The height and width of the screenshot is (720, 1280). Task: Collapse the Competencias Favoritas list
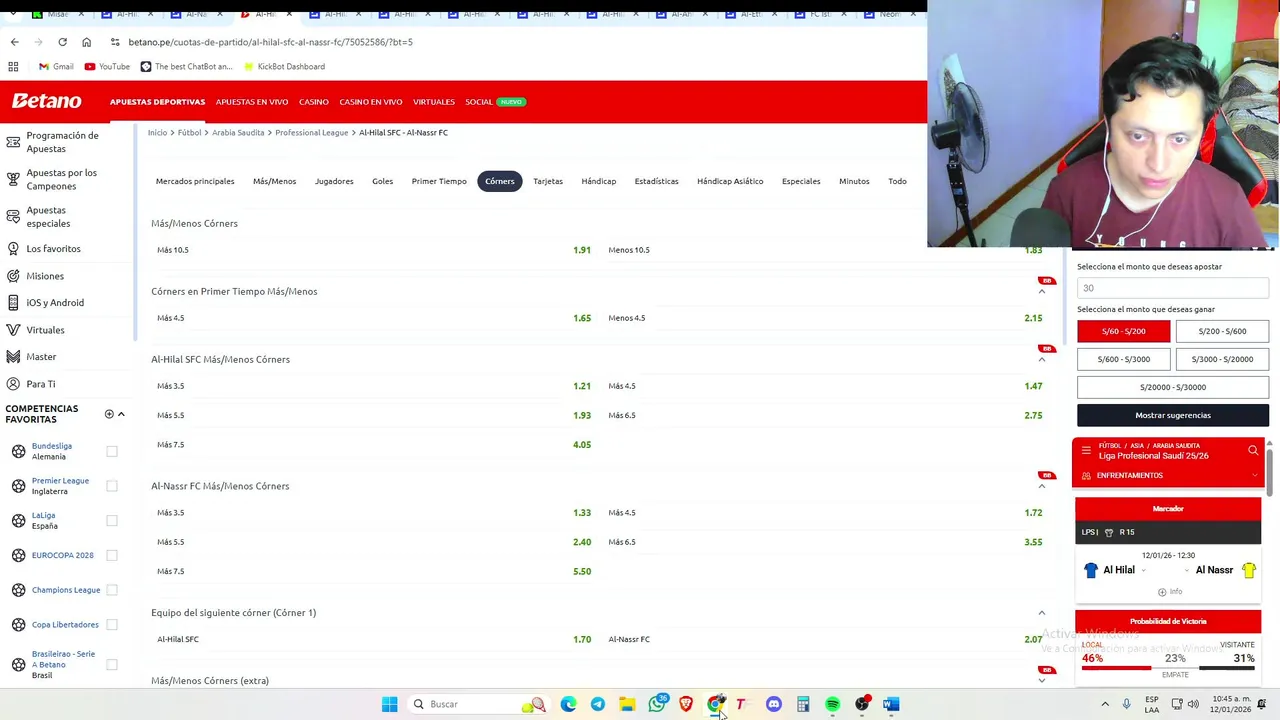click(121, 414)
